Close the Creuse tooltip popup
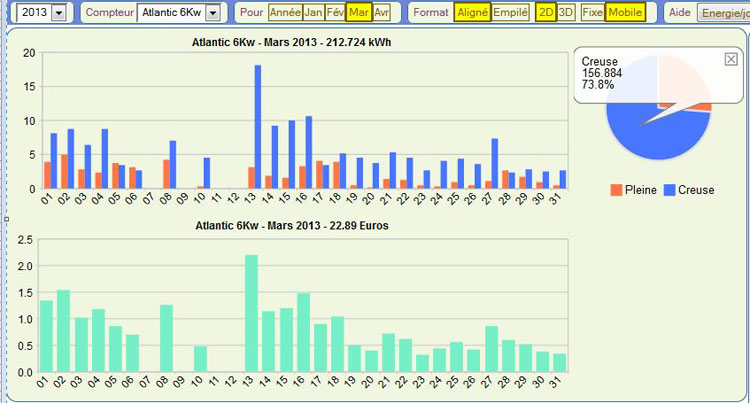750x403 pixels. pyautogui.click(x=731, y=60)
